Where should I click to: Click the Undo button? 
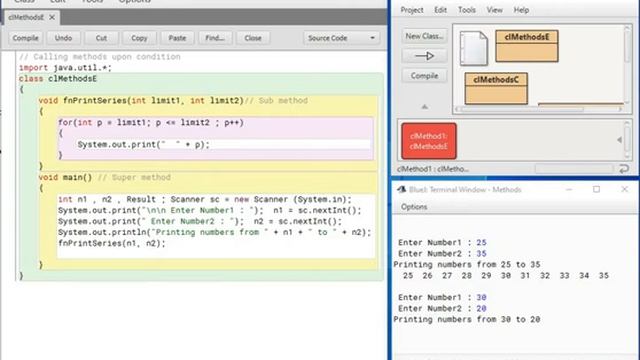coord(63,38)
